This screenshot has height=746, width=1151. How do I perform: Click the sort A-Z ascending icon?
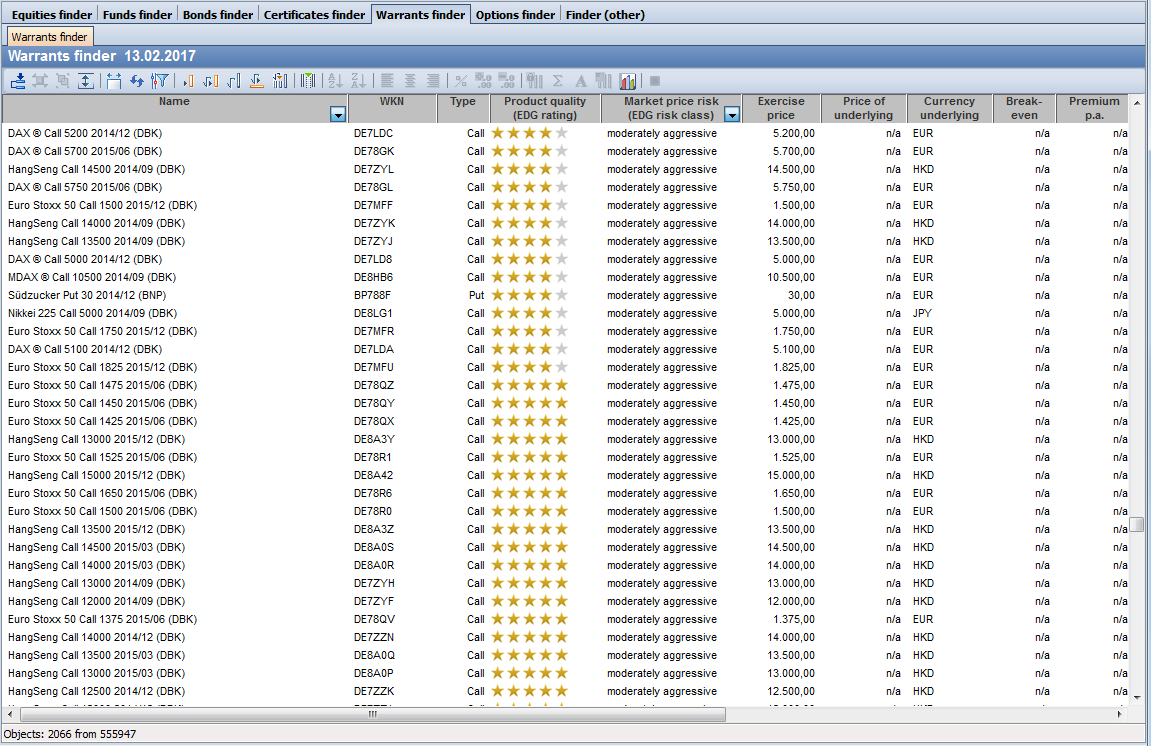pyautogui.click(x=335, y=81)
